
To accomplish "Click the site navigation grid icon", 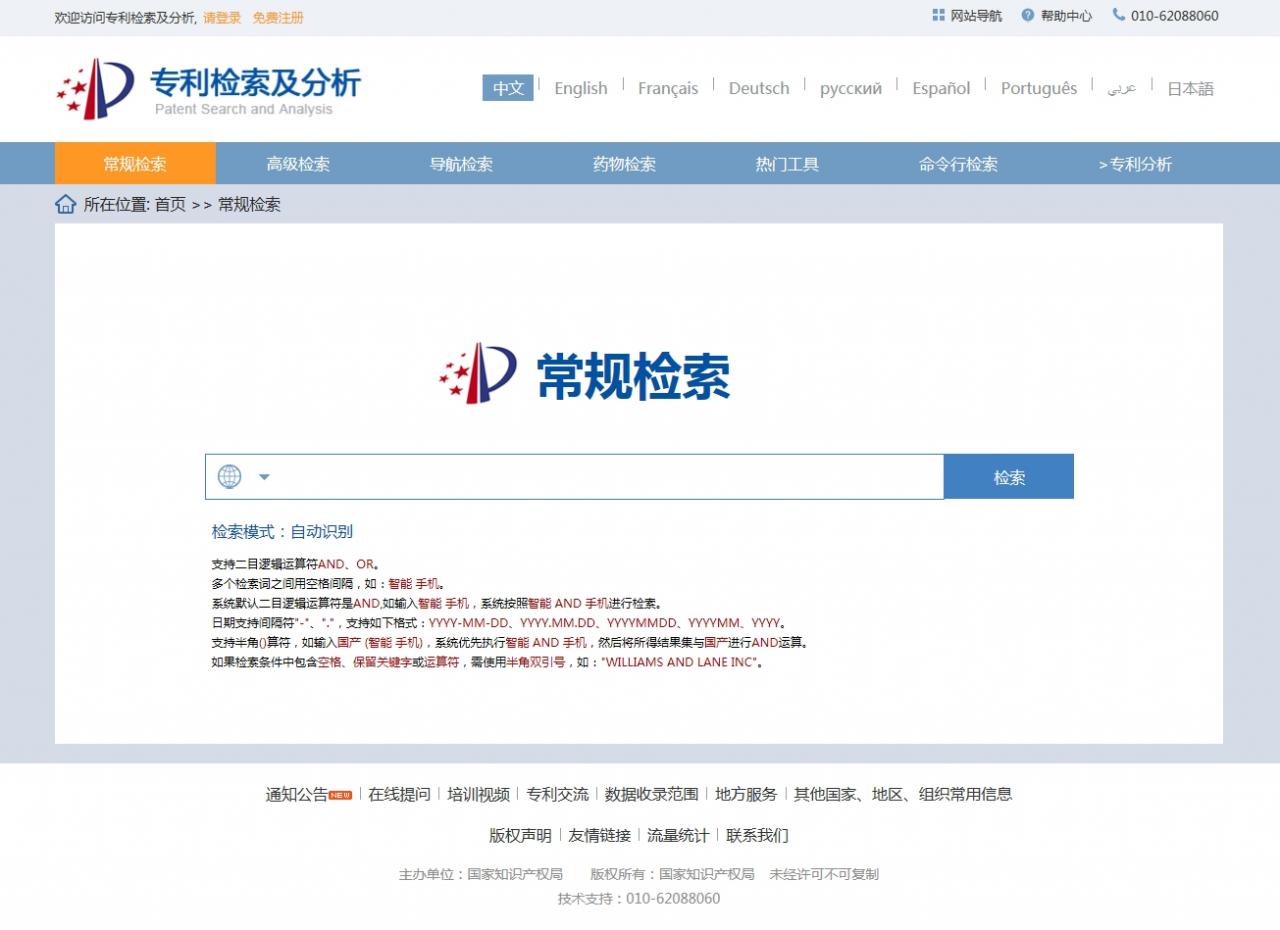I will 938,15.
